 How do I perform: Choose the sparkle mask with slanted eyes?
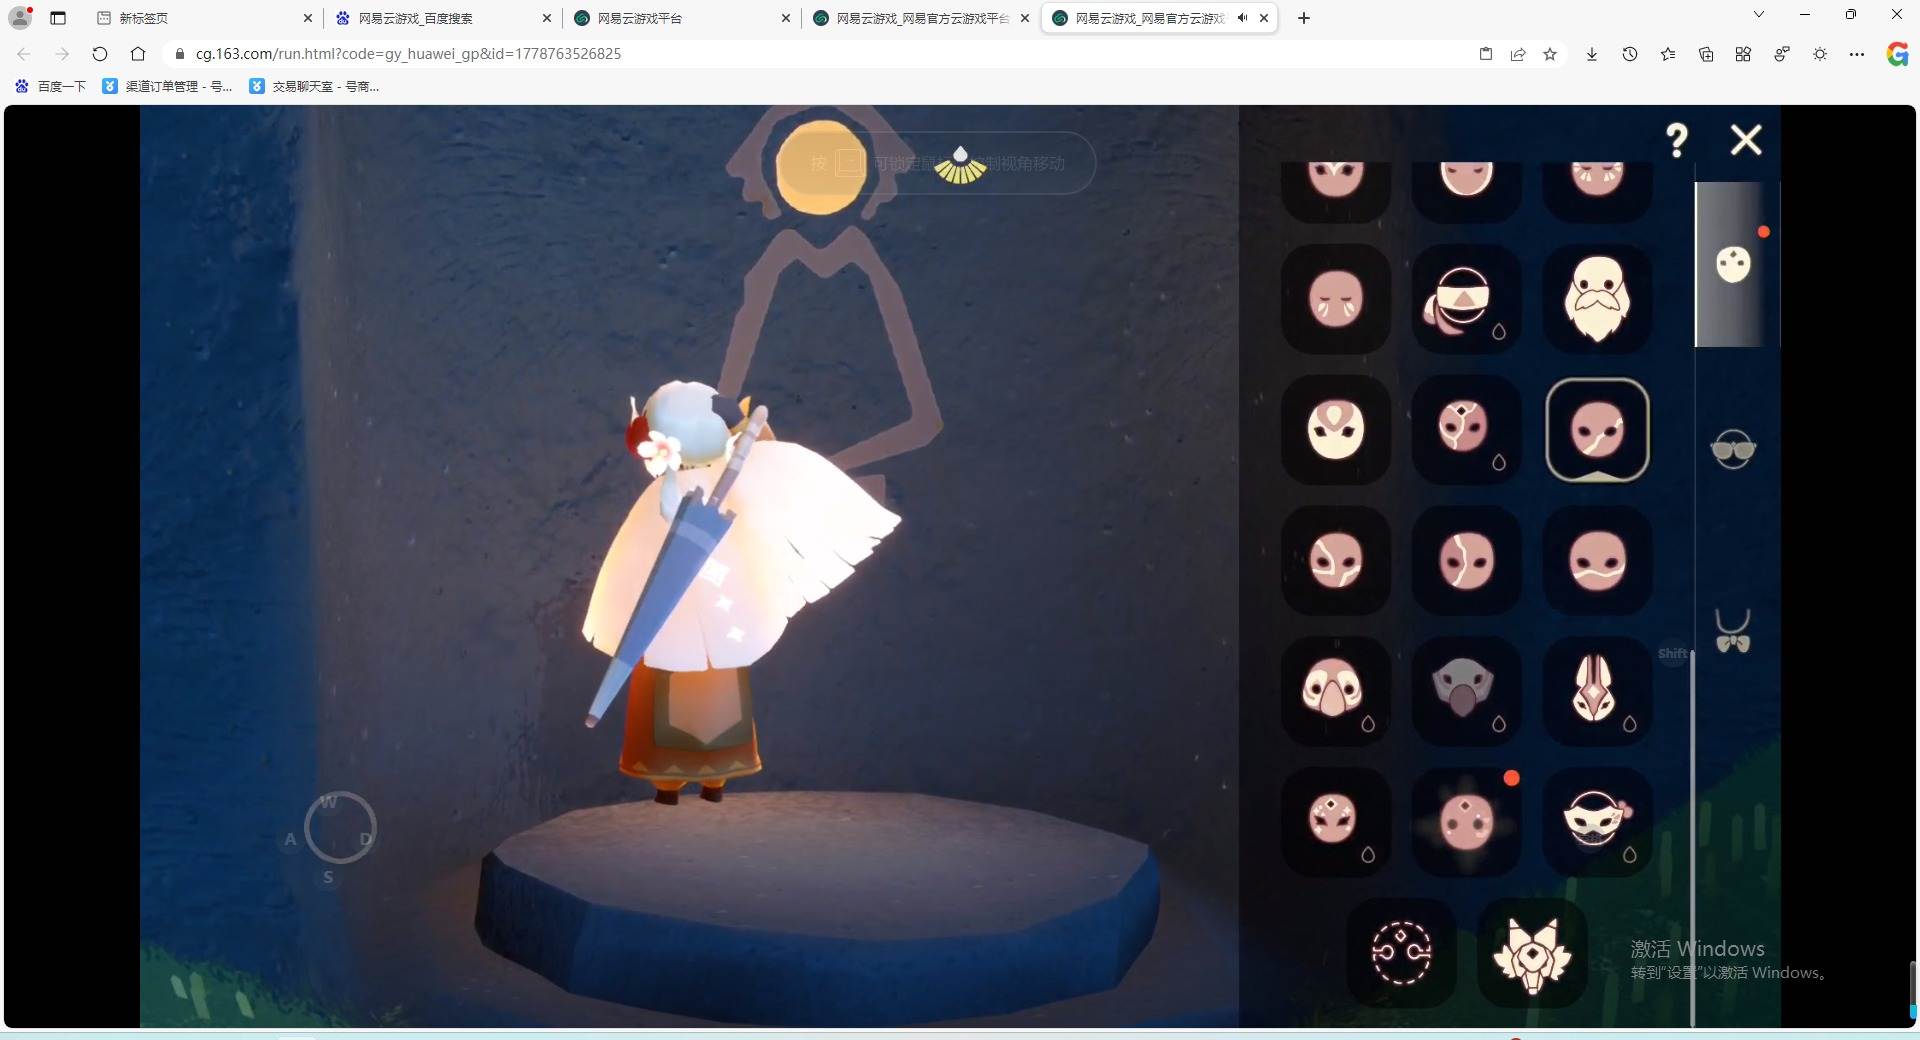[1336, 822]
